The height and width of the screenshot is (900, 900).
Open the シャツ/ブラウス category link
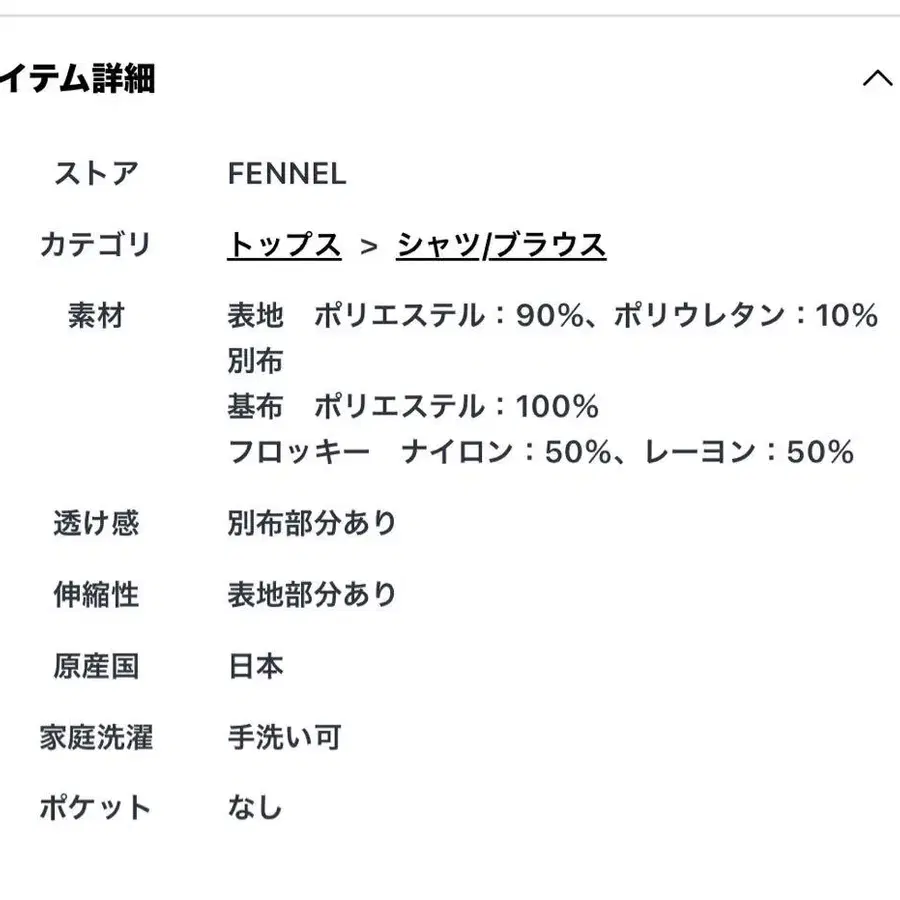coord(501,245)
